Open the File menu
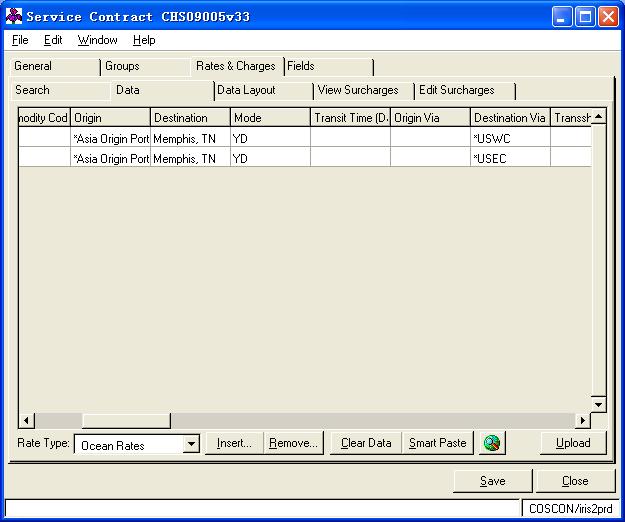The image size is (625, 522). click(x=20, y=40)
